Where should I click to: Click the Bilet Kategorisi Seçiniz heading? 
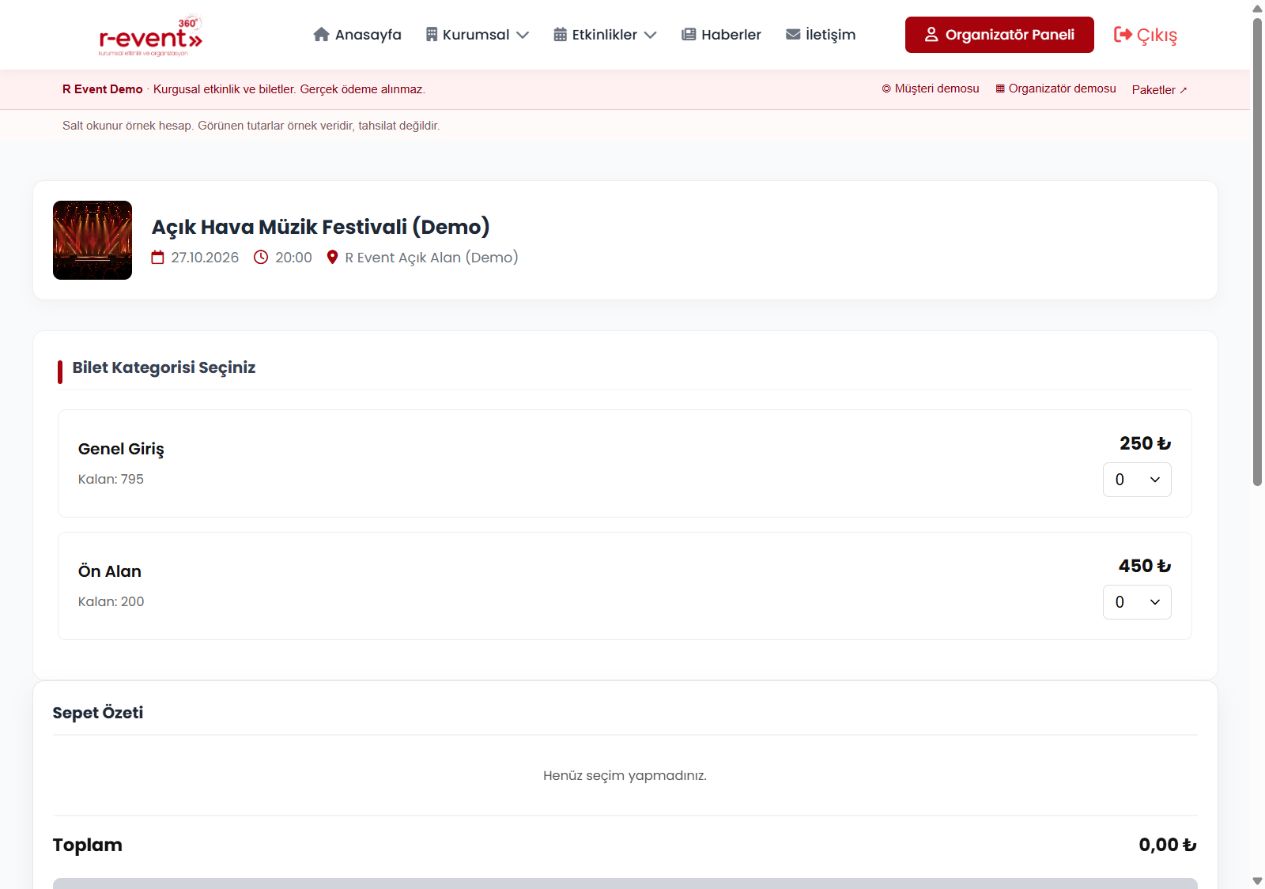[164, 368]
